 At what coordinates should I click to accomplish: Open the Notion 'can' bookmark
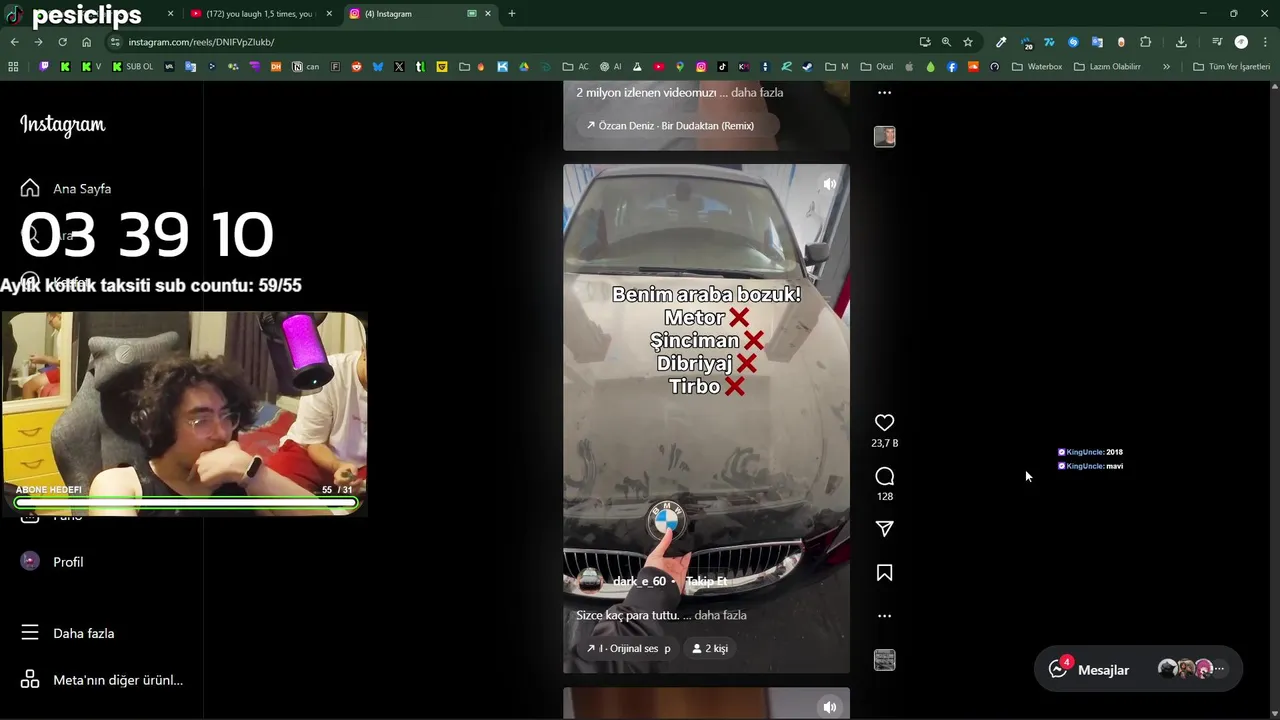[305, 67]
